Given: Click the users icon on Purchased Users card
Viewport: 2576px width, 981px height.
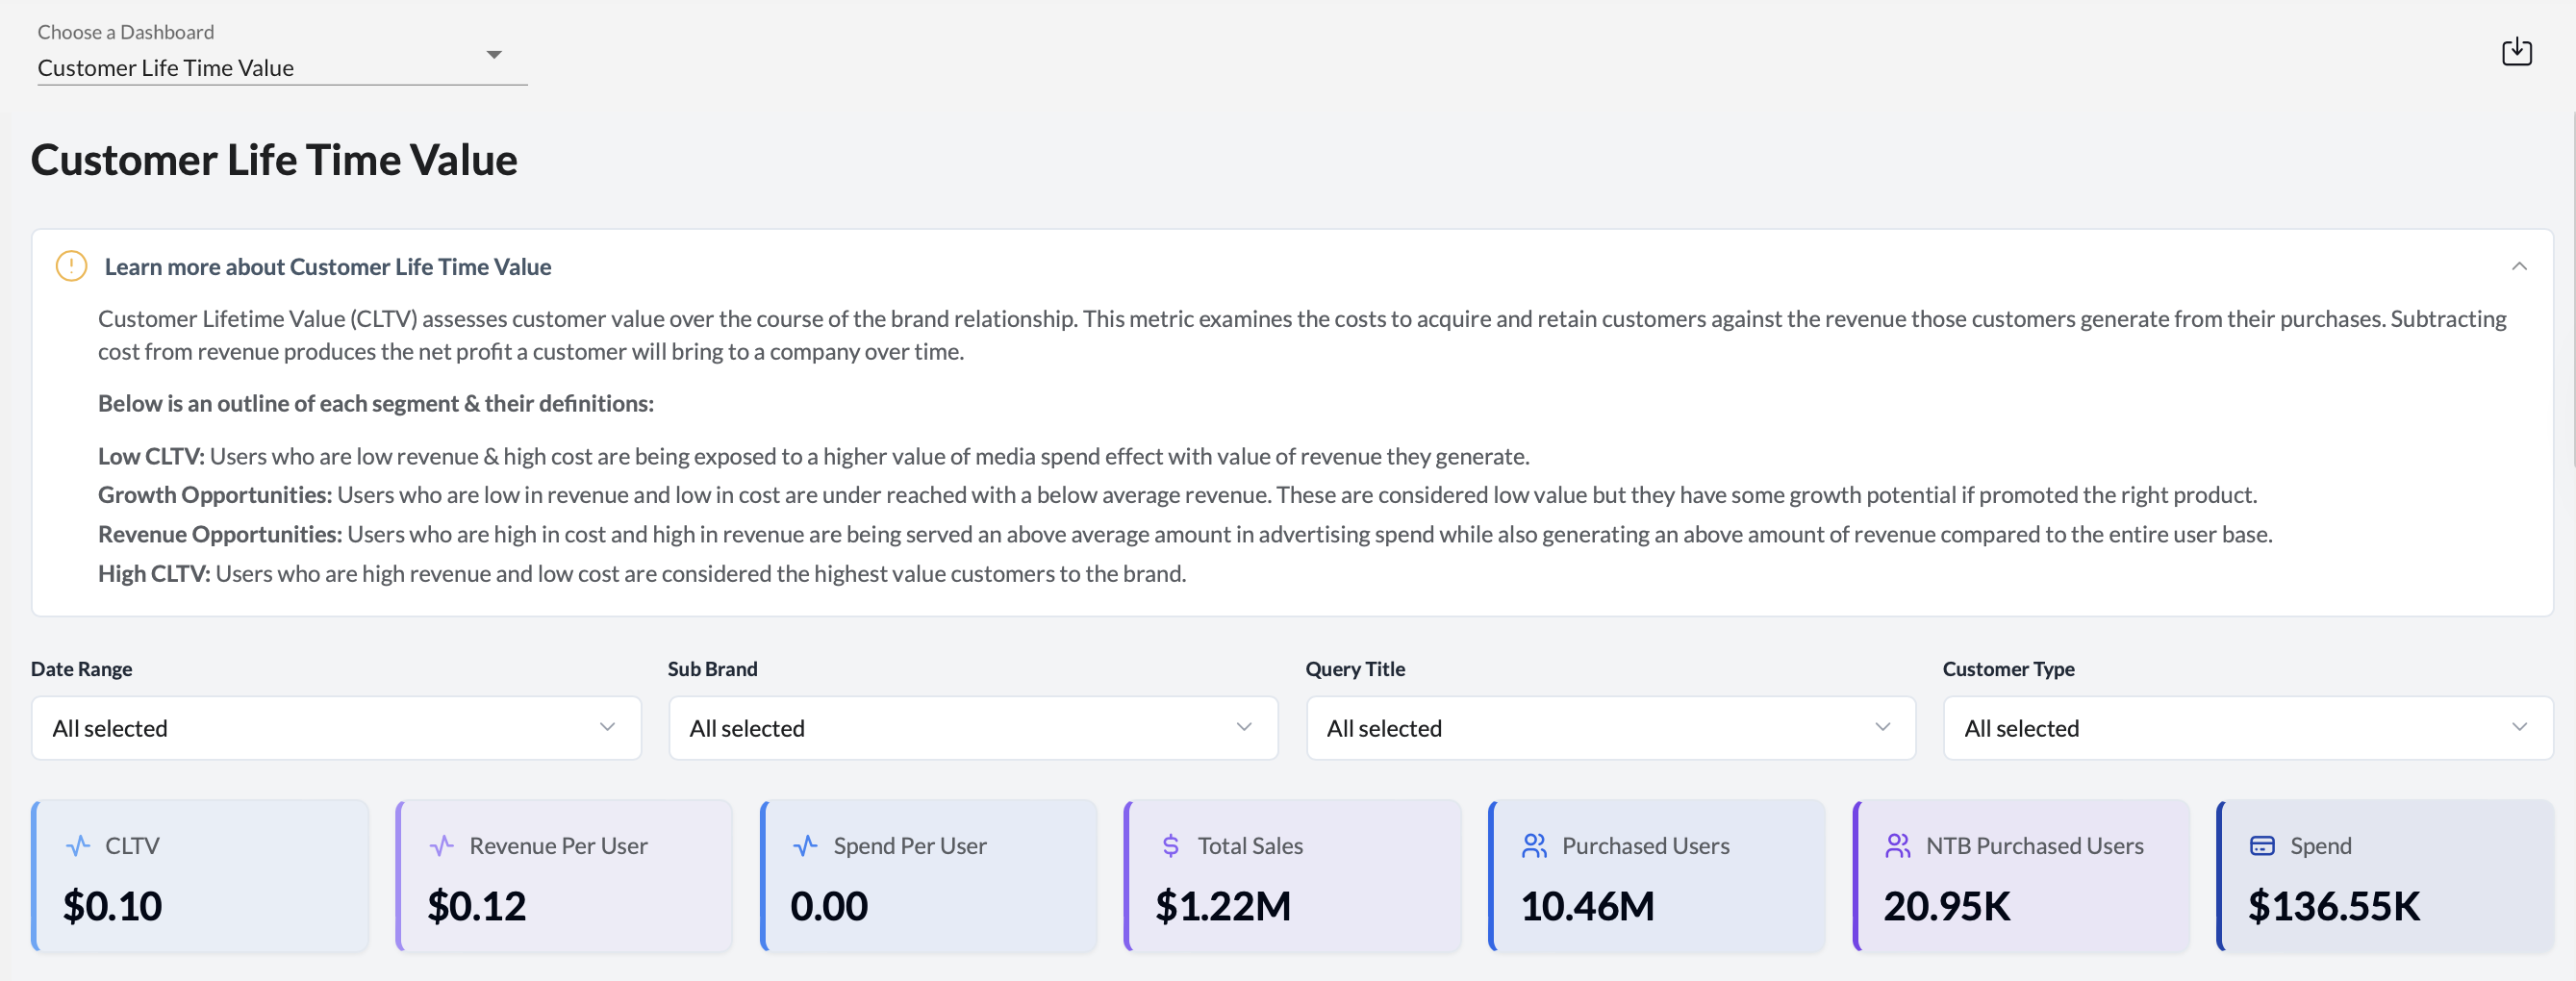Looking at the screenshot, I should [1534, 846].
